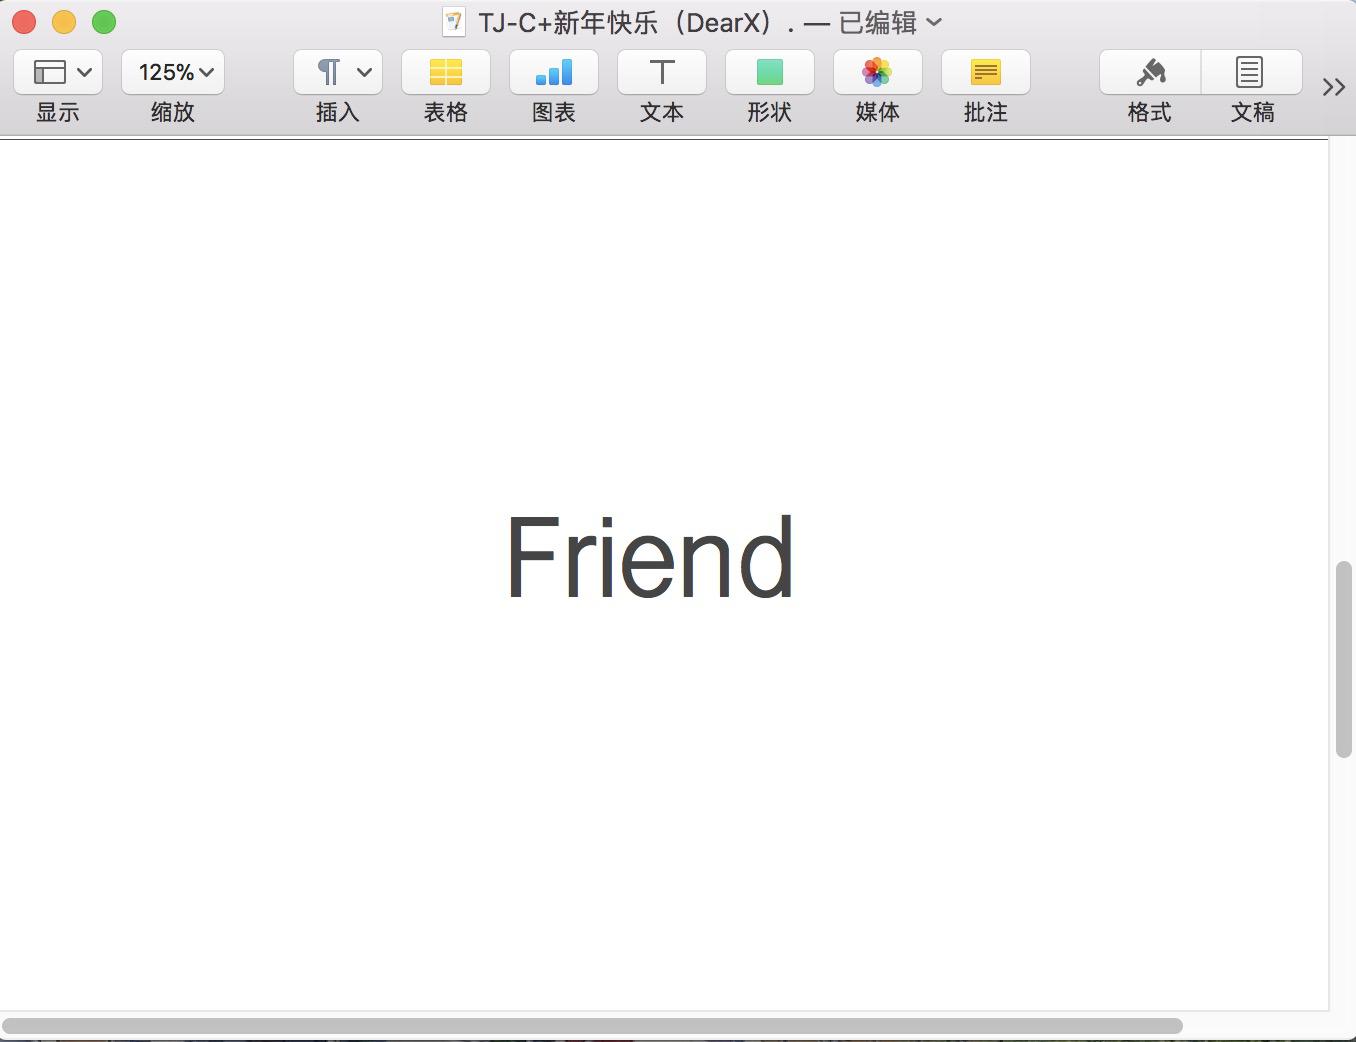Click the Insert (插入) paragraph icon
1356x1042 pixels.
[329, 72]
